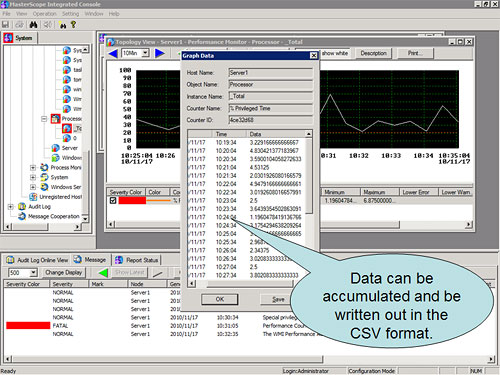Expand the Process Monitor node
Image resolution: width=500 pixels, height=375 pixels.
pyautogui.click(x=33, y=167)
